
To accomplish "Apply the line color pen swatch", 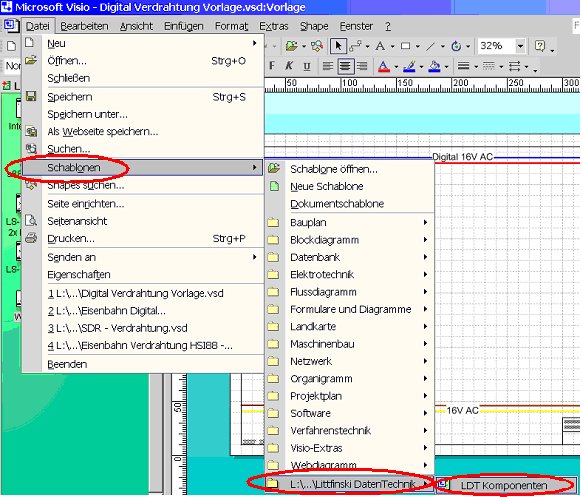I will point(409,66).
